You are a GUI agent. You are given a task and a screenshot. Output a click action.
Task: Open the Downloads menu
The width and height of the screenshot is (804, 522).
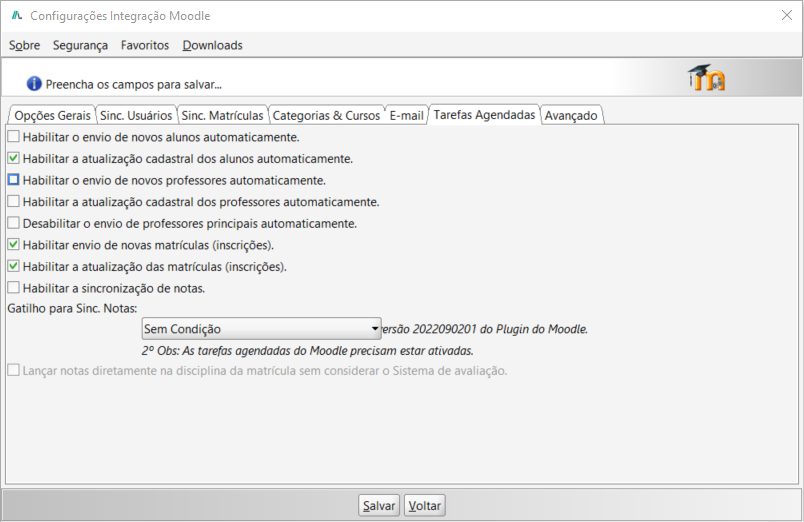point(212,45)
